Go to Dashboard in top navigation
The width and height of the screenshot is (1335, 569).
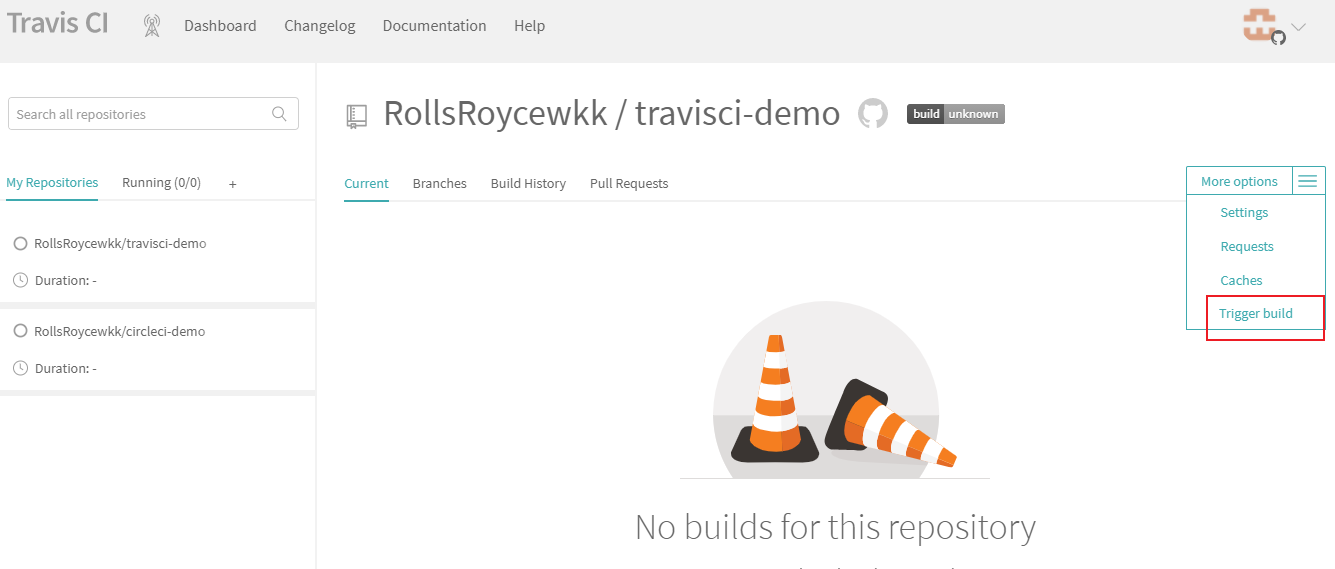220,26
